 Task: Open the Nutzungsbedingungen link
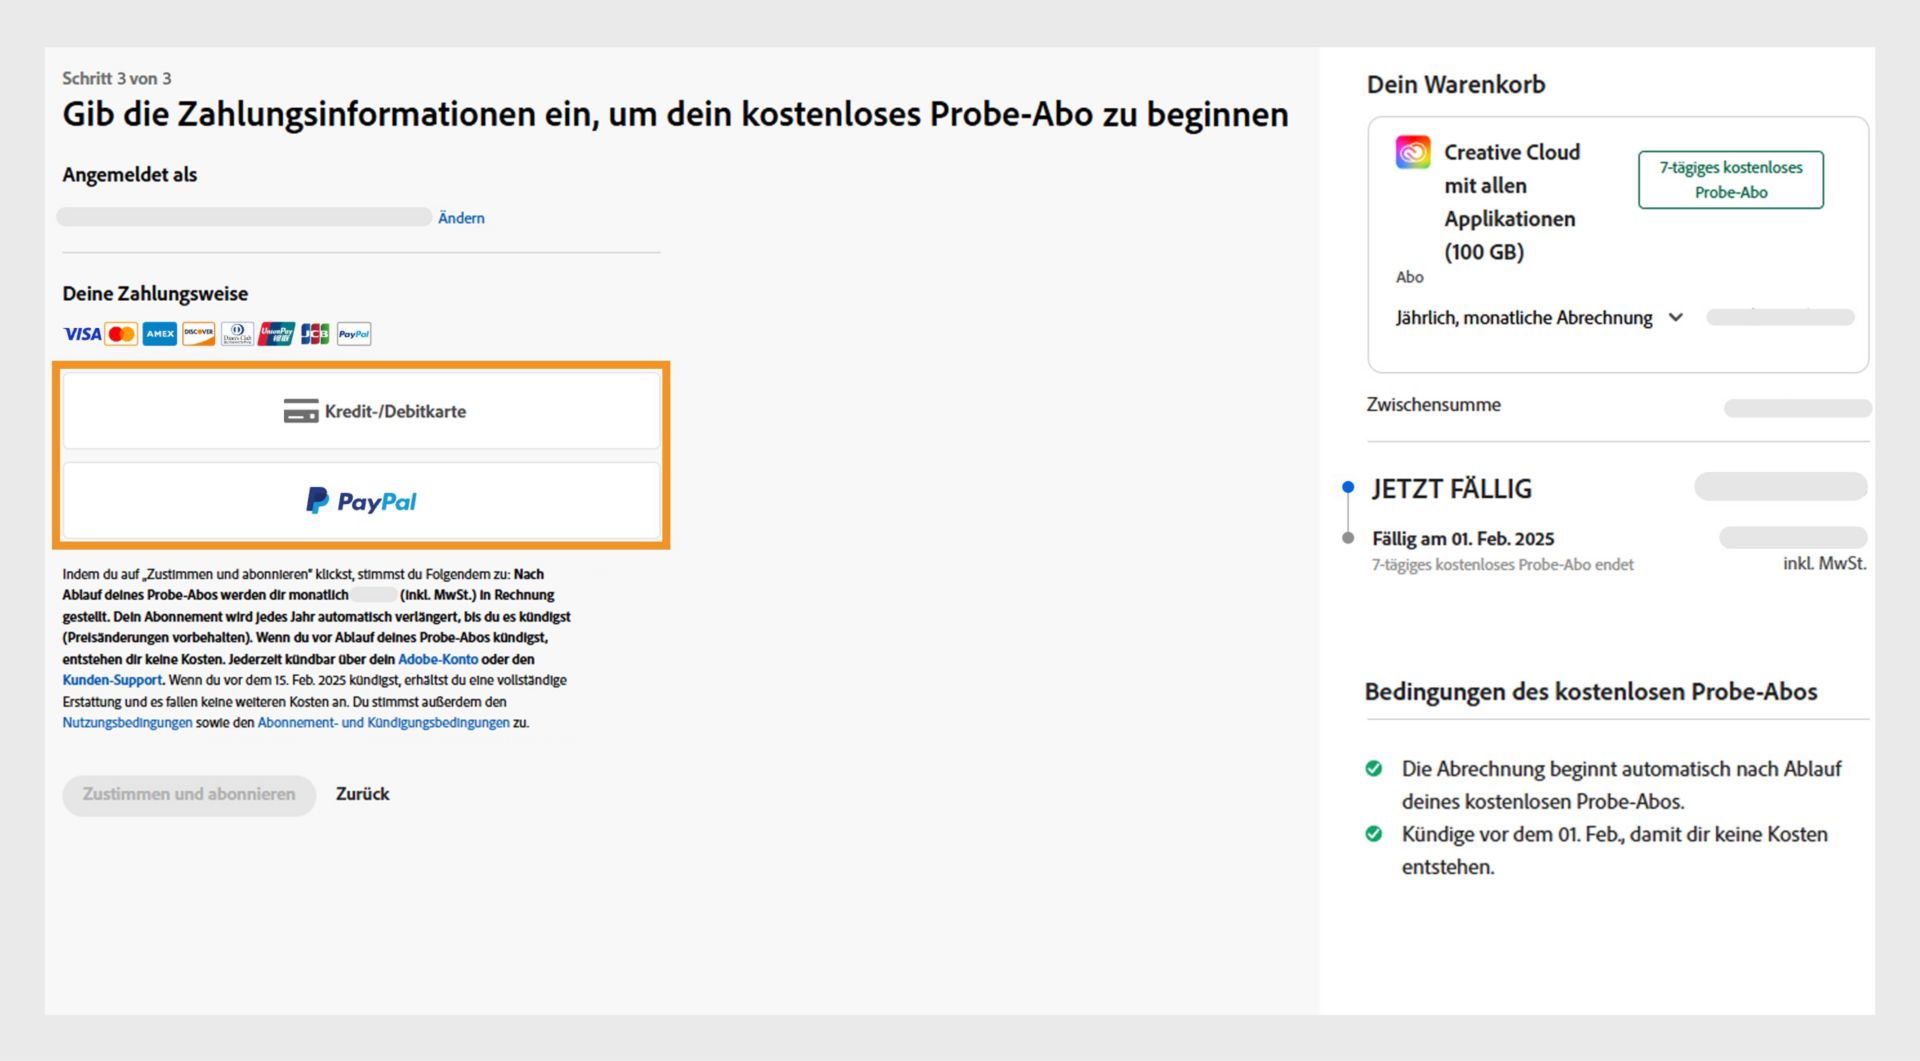(127, 723)
